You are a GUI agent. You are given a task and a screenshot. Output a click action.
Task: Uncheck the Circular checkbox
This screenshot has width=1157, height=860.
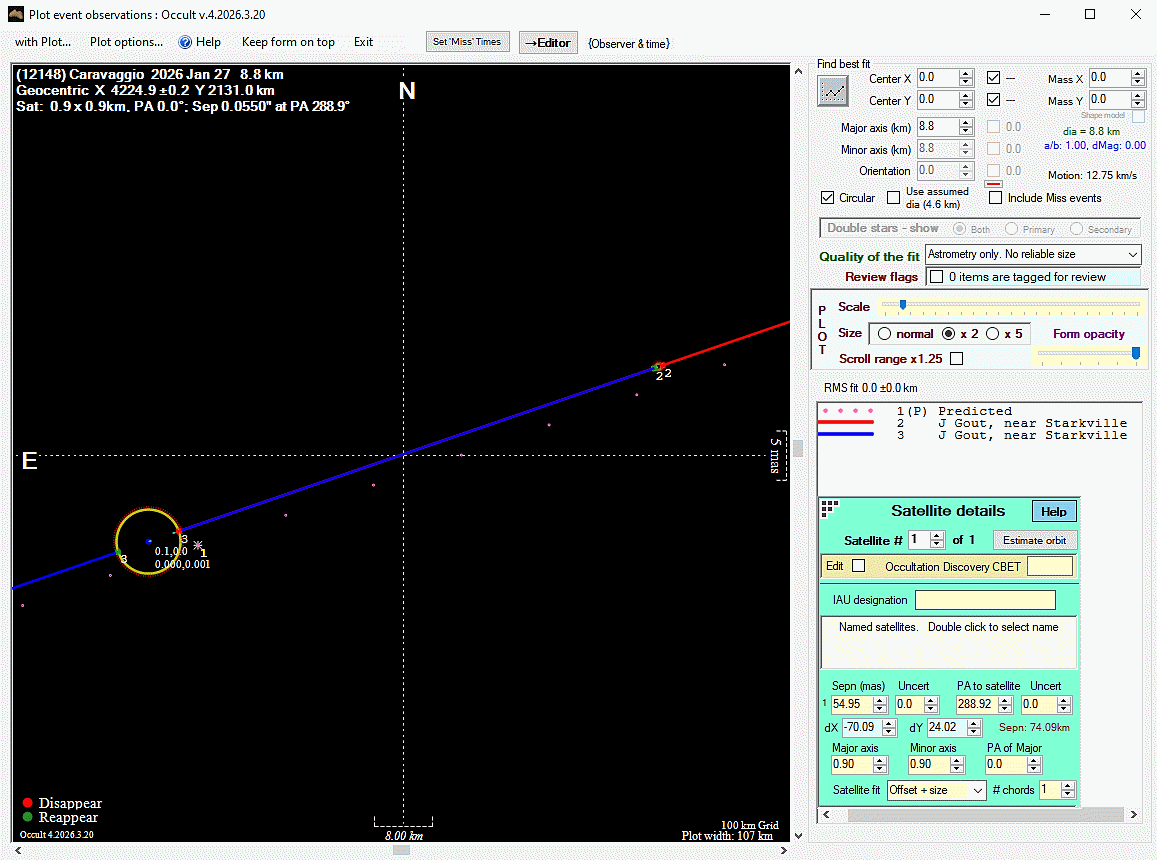[x=827, y=198]
